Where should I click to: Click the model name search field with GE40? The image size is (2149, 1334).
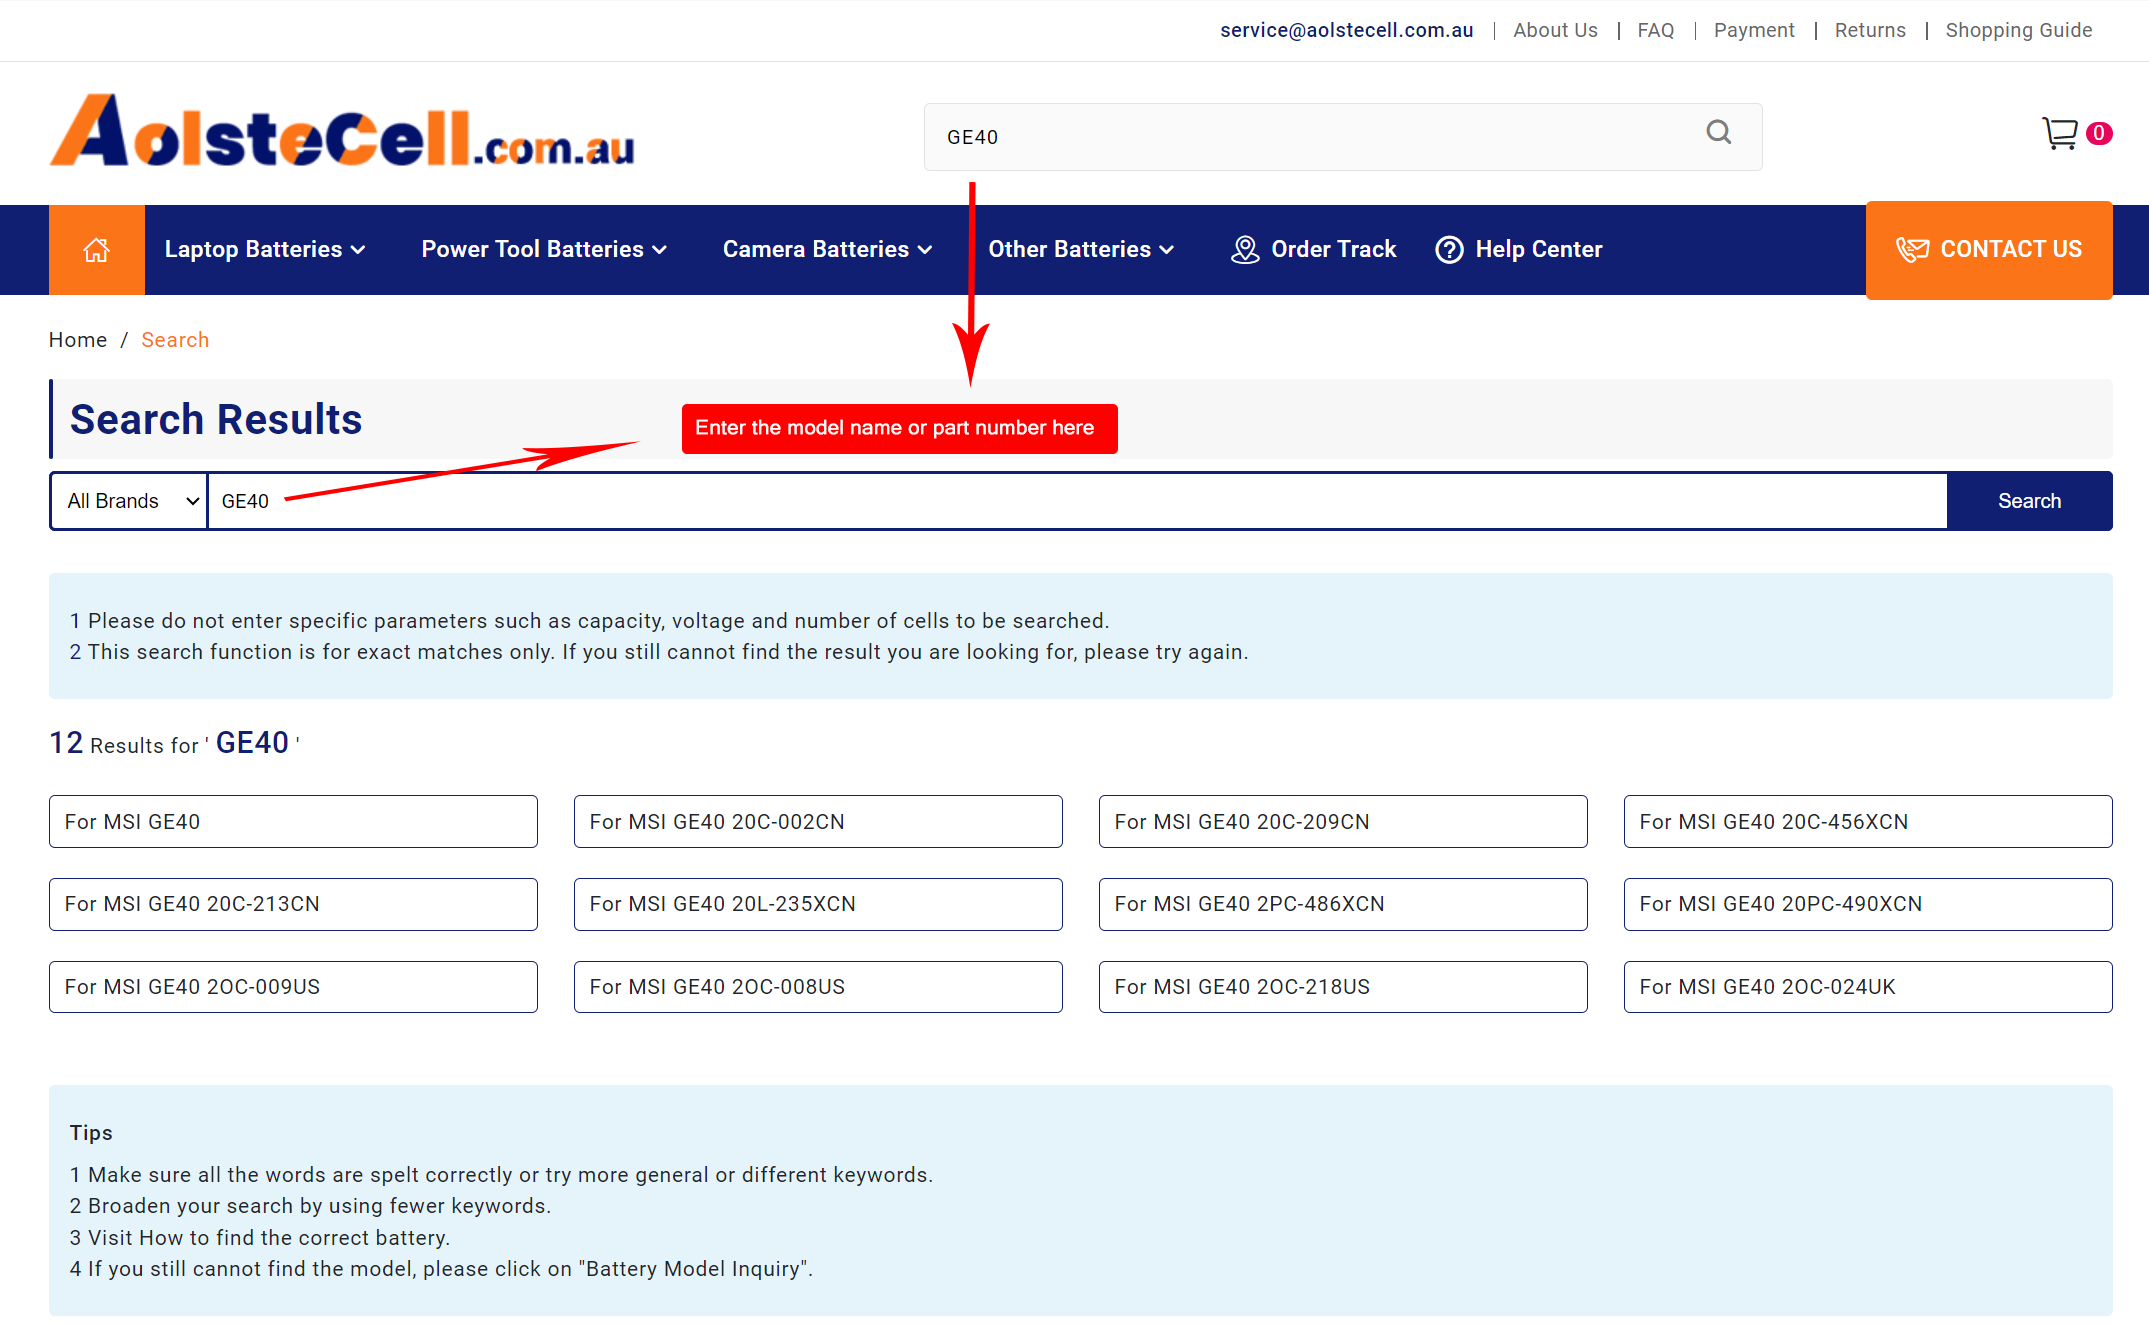click(x=1077, y=501)
